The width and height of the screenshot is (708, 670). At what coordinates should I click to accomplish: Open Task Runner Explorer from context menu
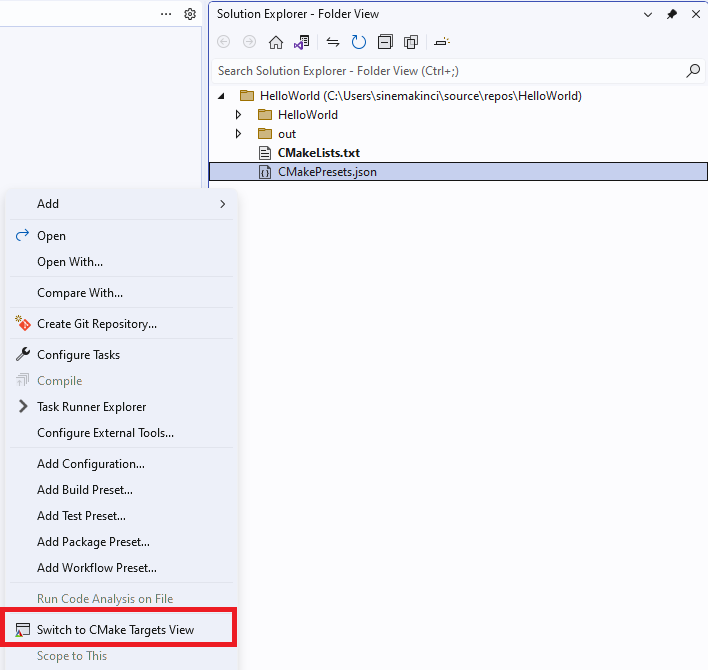point(121,407)
